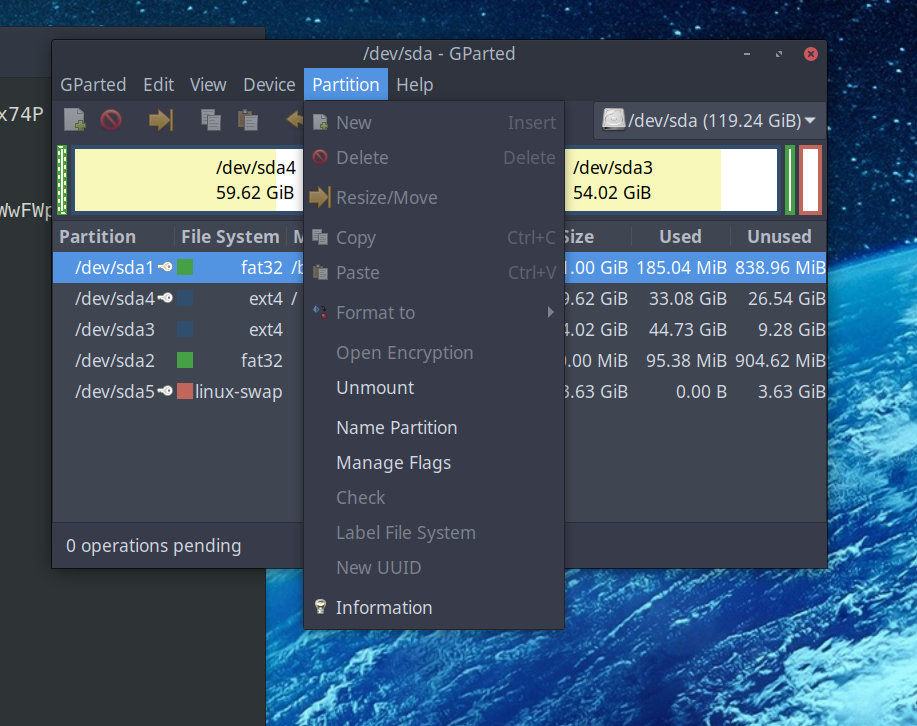Click the Resize/Move toolbar arrow icon
Image resolution: width=917 pixels, height=726 pixels.
tap(161, 120)
